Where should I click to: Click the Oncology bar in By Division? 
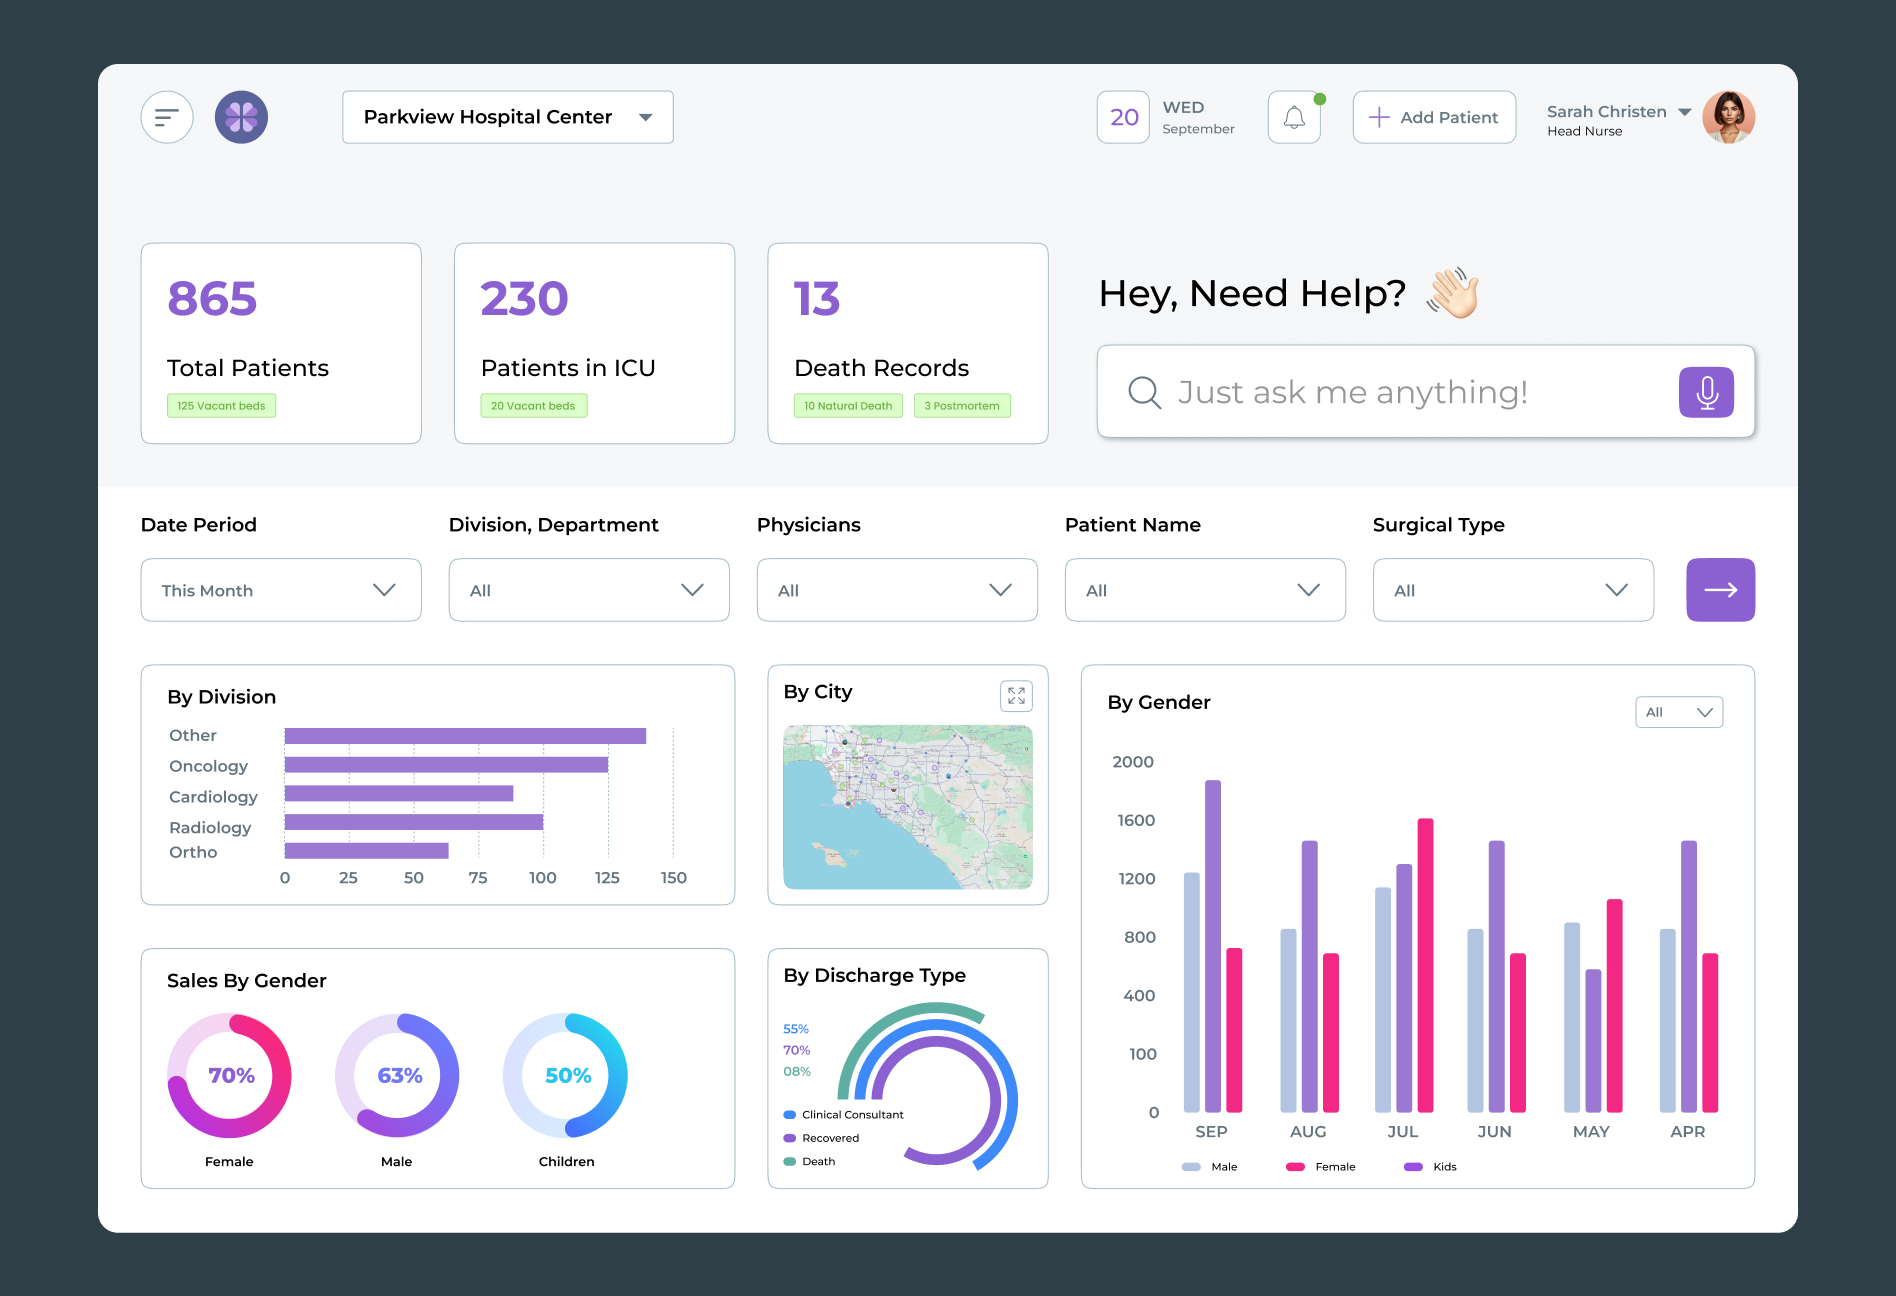[x=446, y=765]
